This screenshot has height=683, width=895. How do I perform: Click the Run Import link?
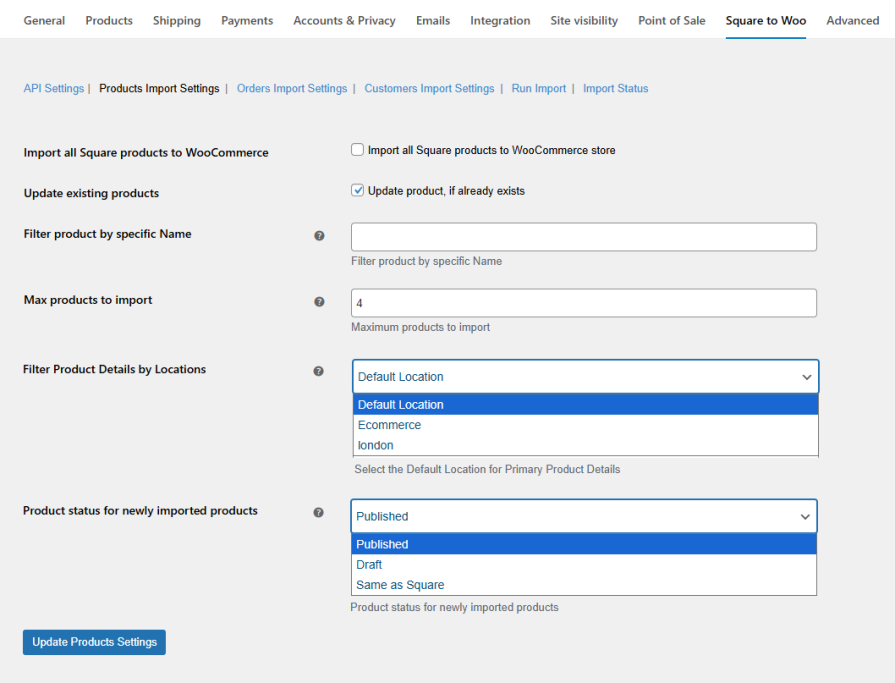[x=538, y=88]
